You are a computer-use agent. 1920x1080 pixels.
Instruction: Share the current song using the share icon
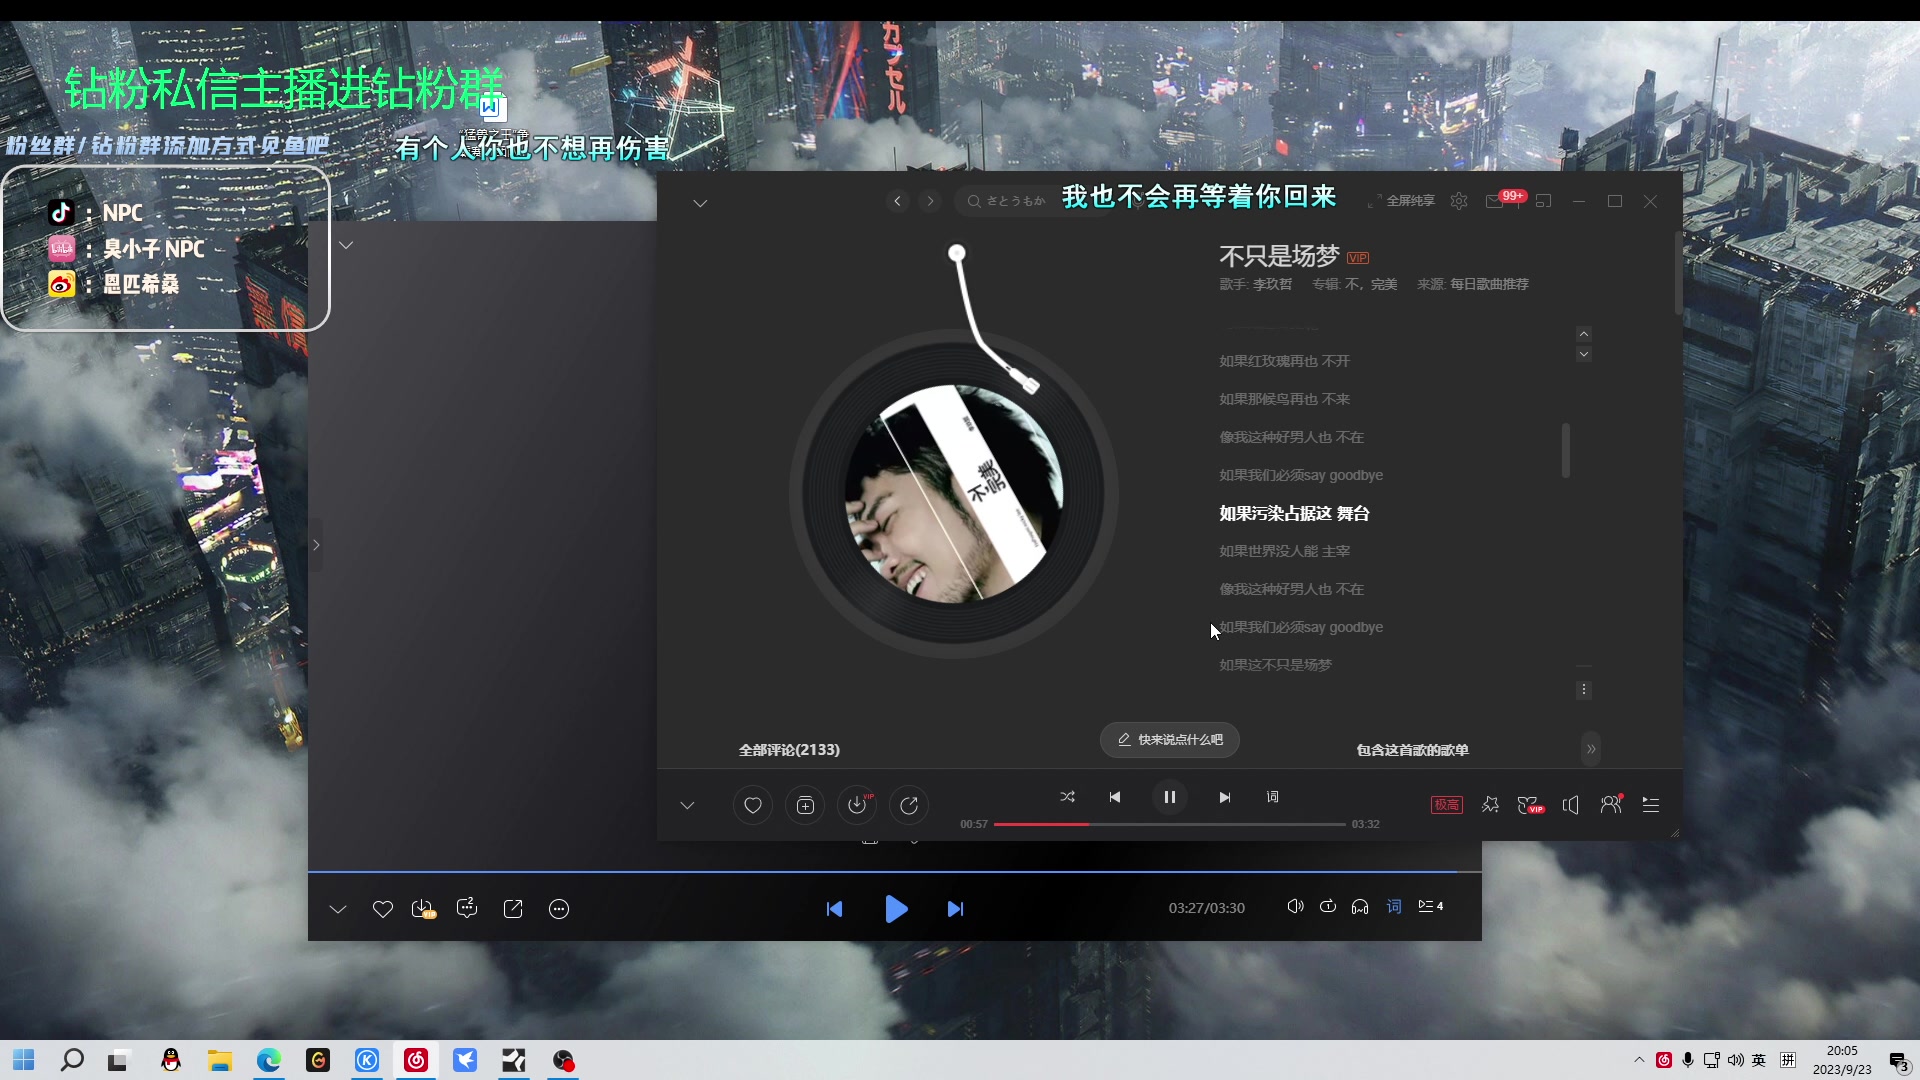pyautogui.click(x=909, y=805)
